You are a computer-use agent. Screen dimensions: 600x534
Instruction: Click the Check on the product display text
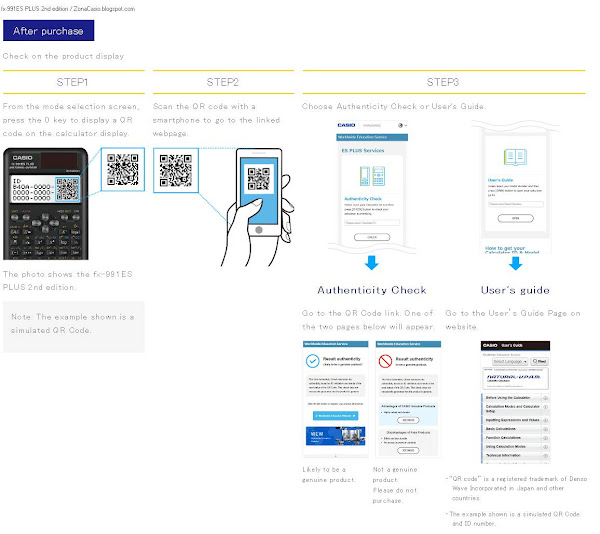[x=63, y=56]
